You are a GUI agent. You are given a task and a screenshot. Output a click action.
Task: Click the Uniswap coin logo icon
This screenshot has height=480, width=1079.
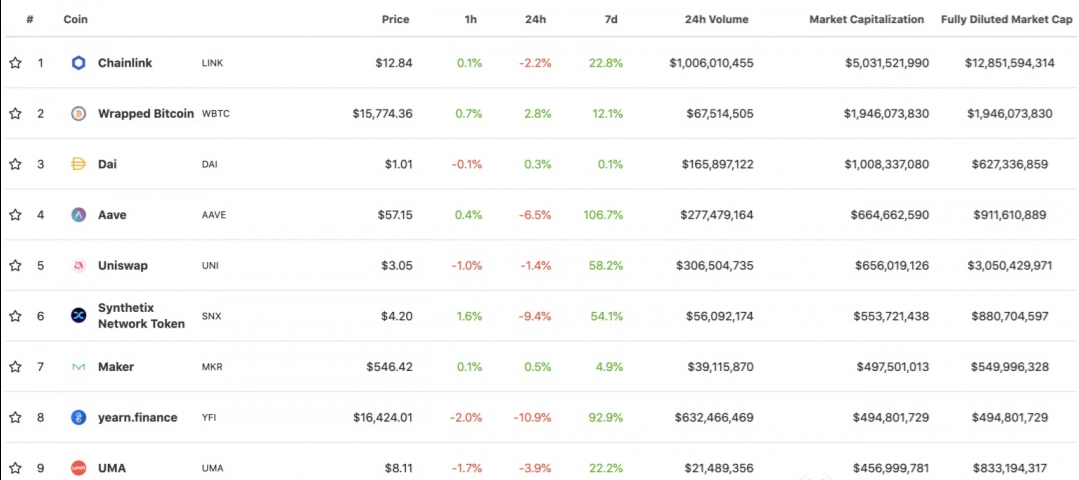(x=78, y=265)
